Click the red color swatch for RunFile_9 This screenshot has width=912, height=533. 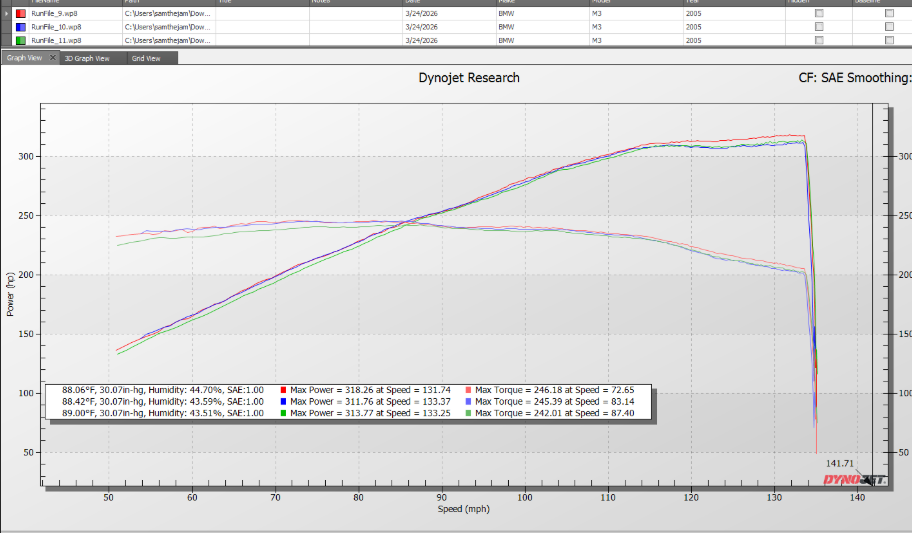[21, 14]
